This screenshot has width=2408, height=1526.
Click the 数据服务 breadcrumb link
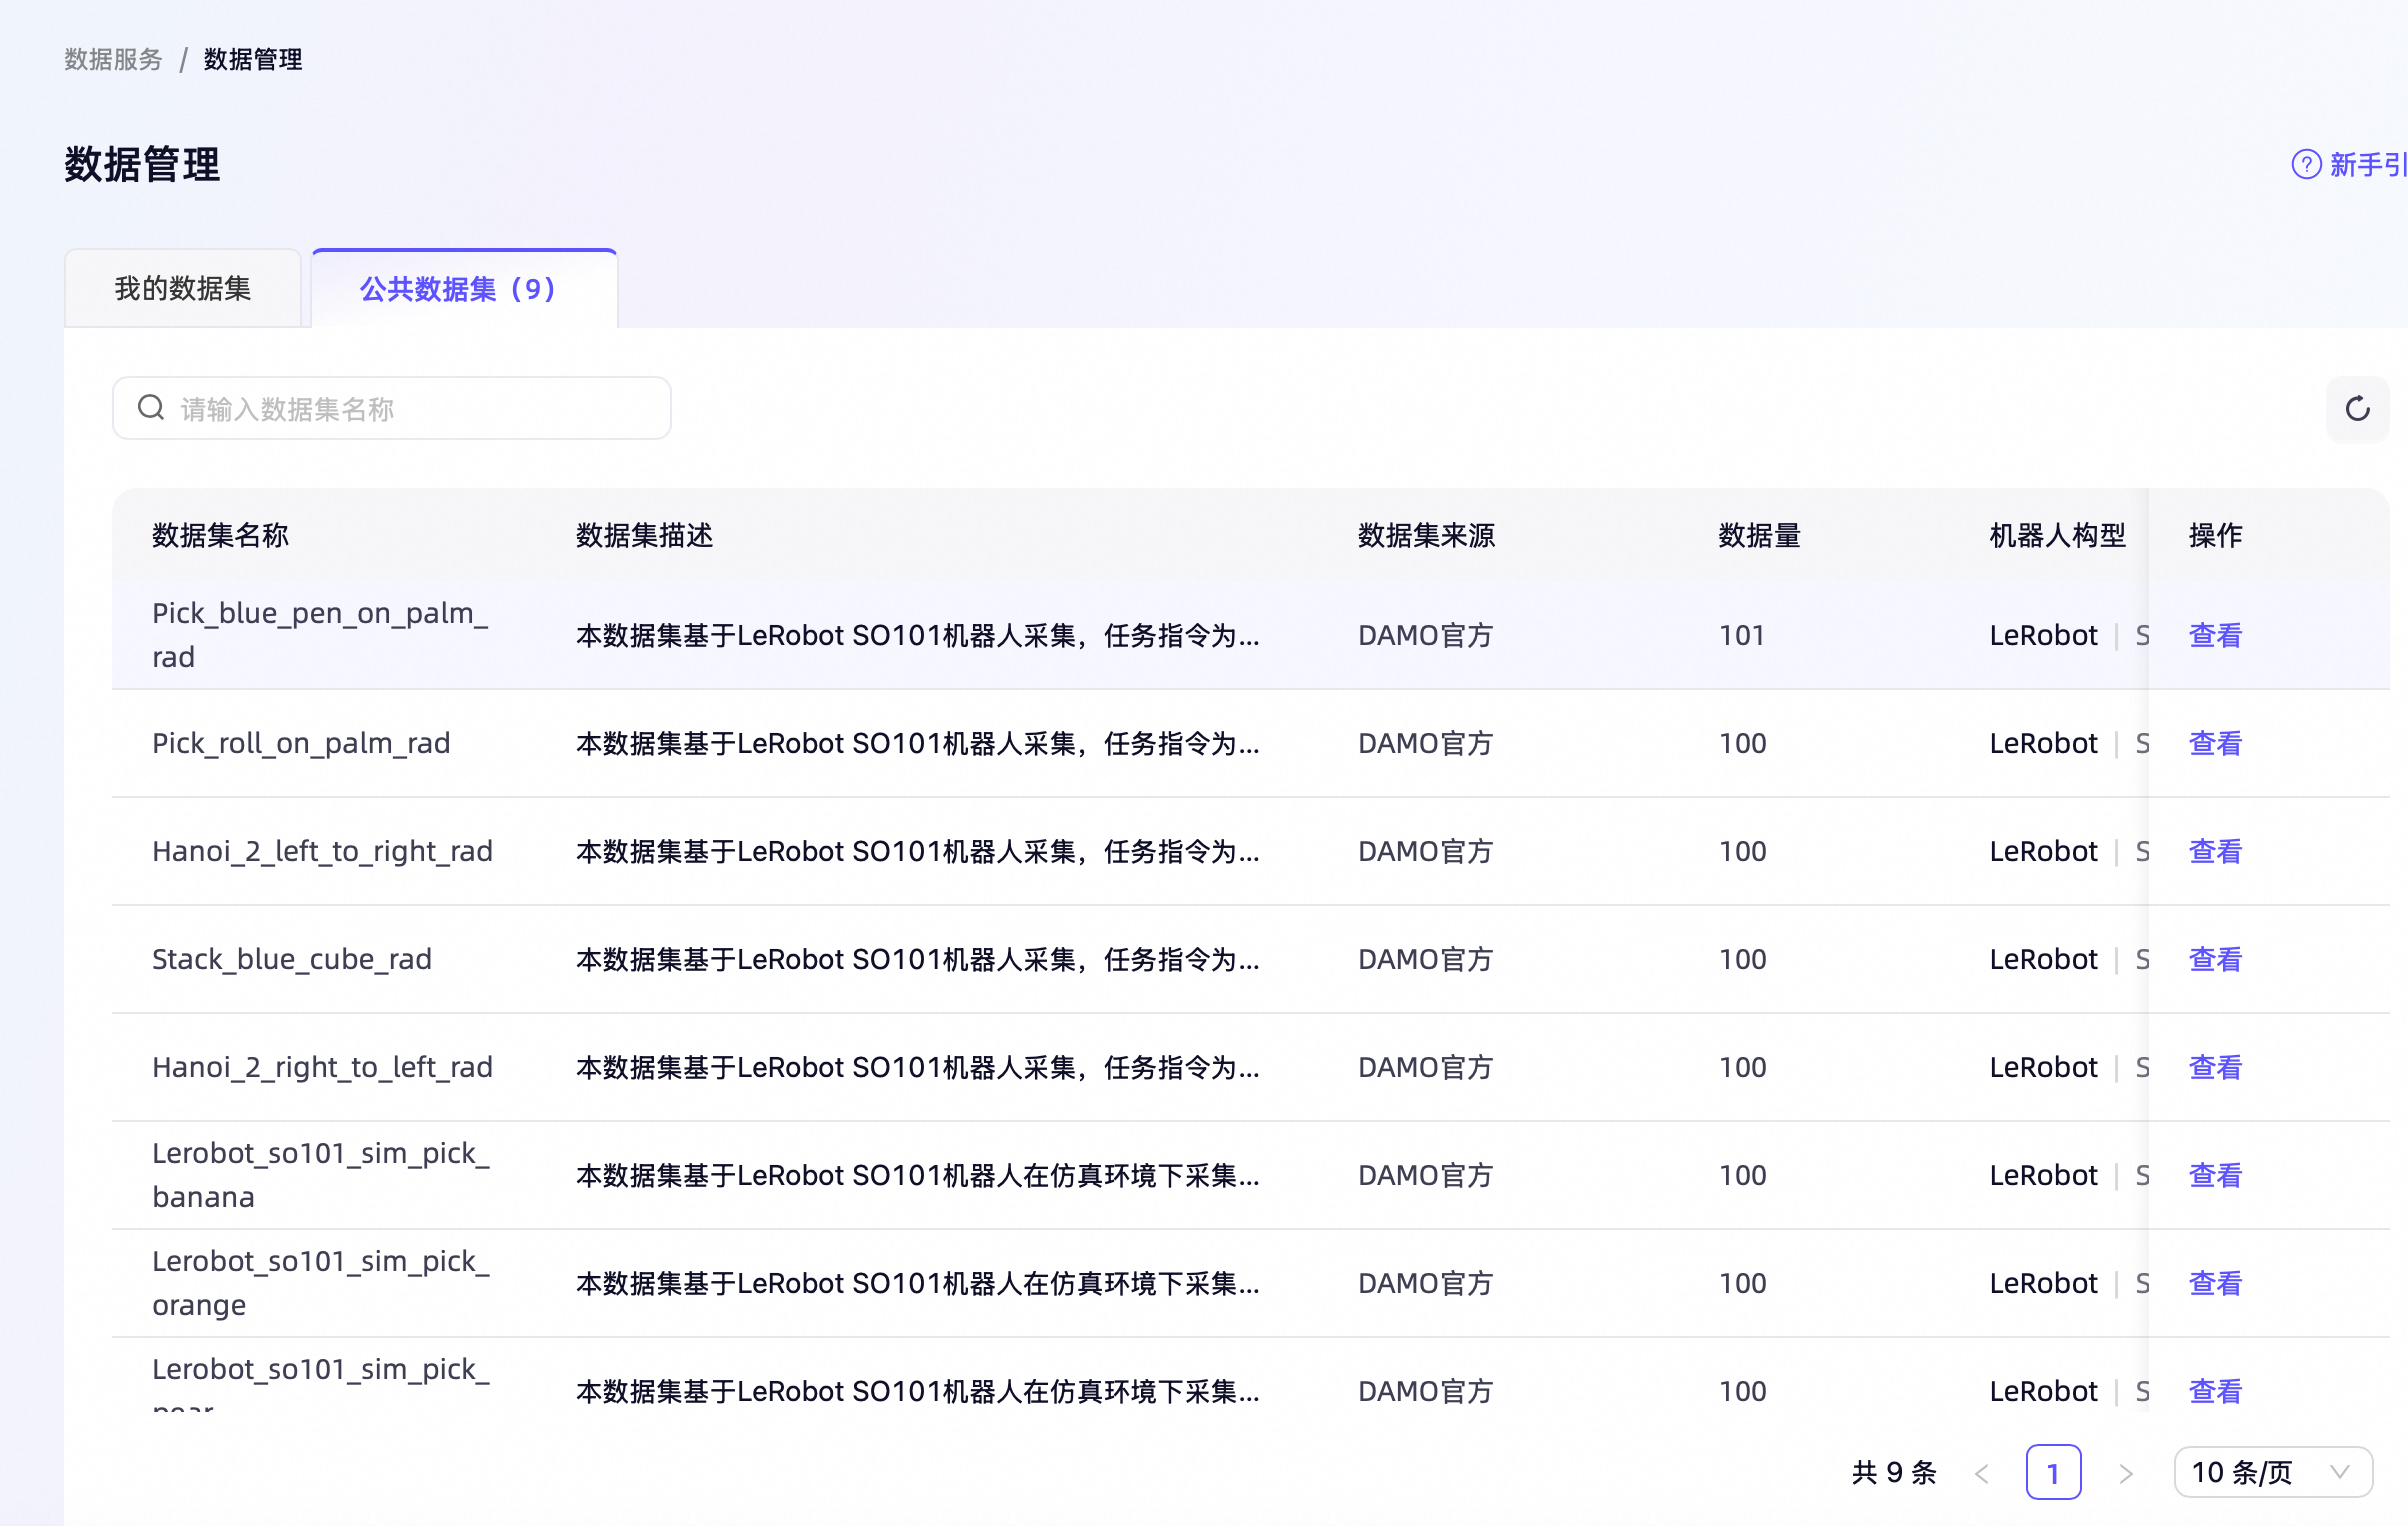click(x=113, y=60)
